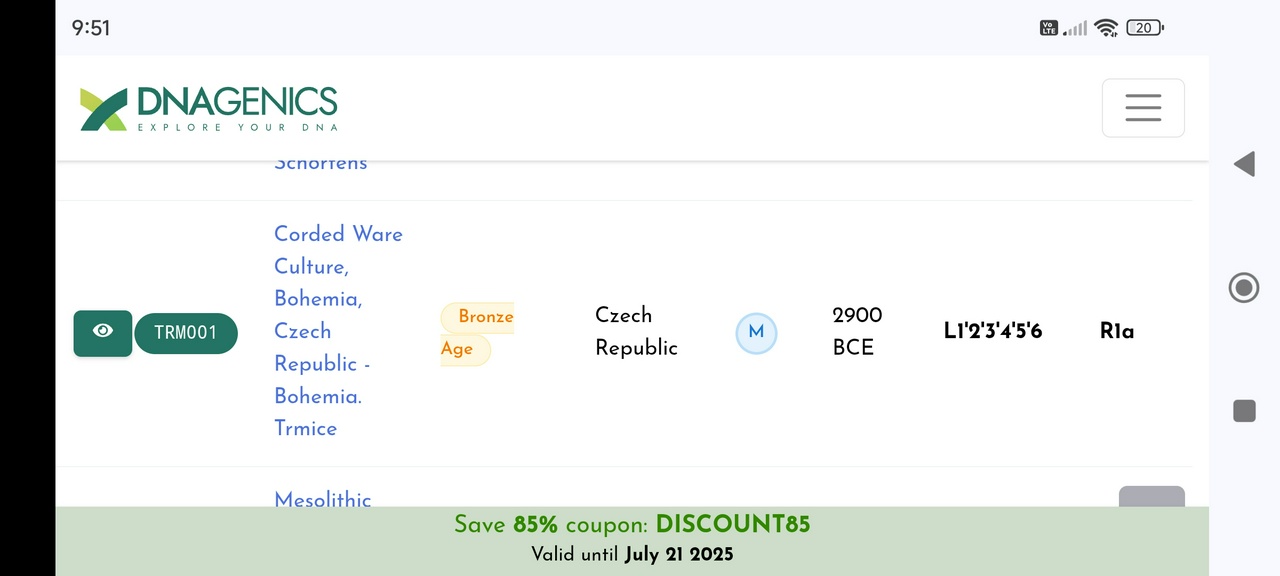Select the R1a Y-DNA haplogroup
This screenshot has width=1280, height=576.
coord(1116,331)
